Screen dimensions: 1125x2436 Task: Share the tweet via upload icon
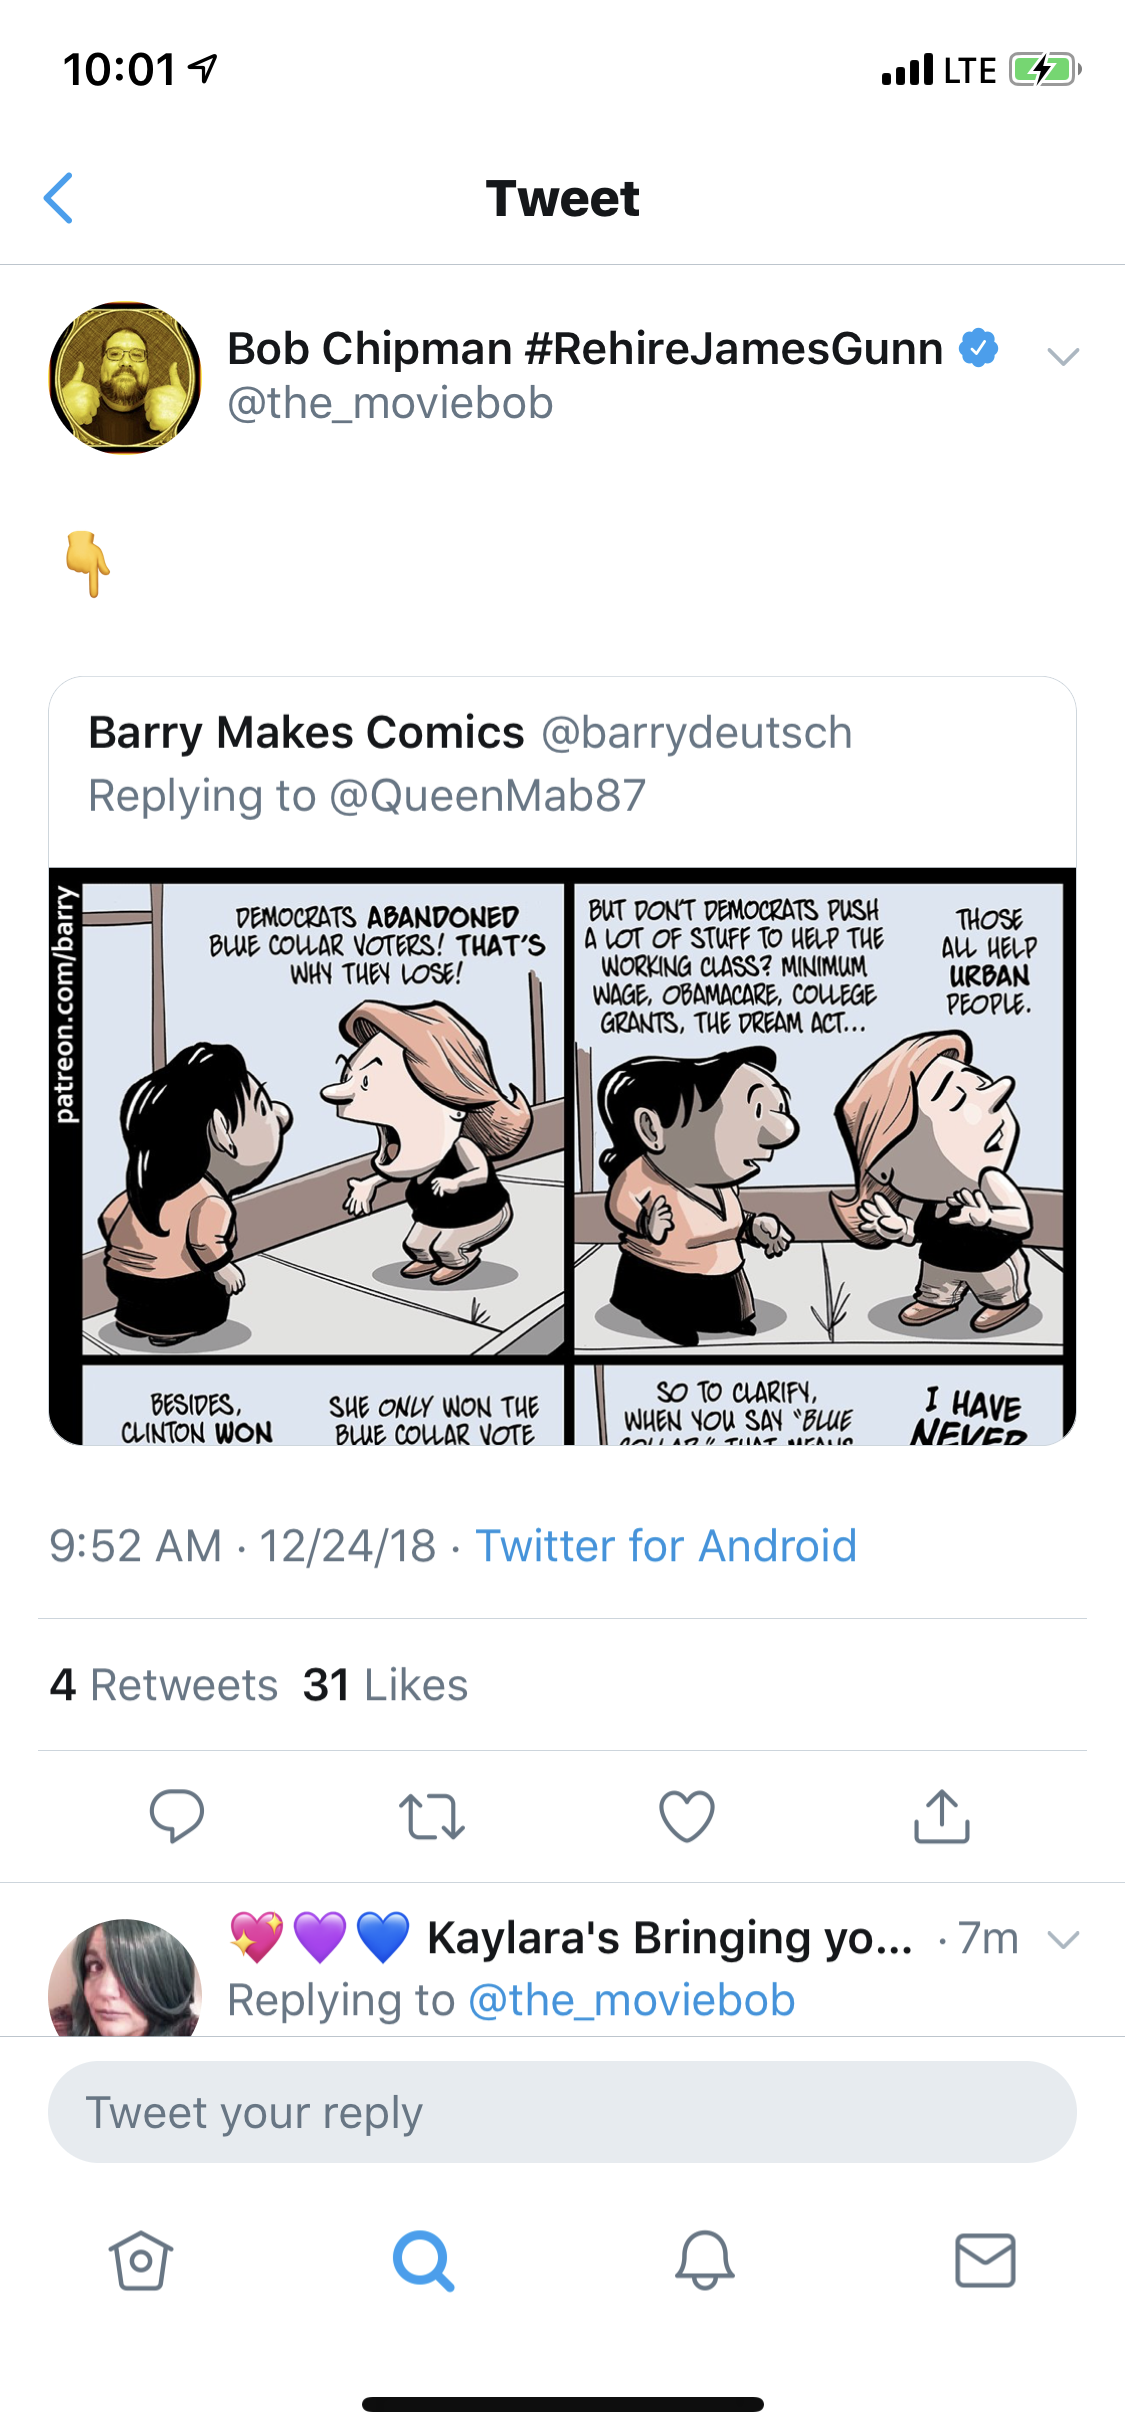942,1815
